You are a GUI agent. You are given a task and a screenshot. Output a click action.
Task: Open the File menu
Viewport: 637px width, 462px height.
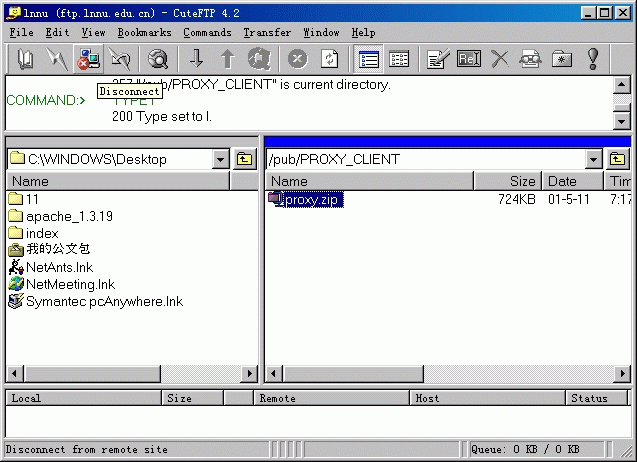click(x=22, y=33)
